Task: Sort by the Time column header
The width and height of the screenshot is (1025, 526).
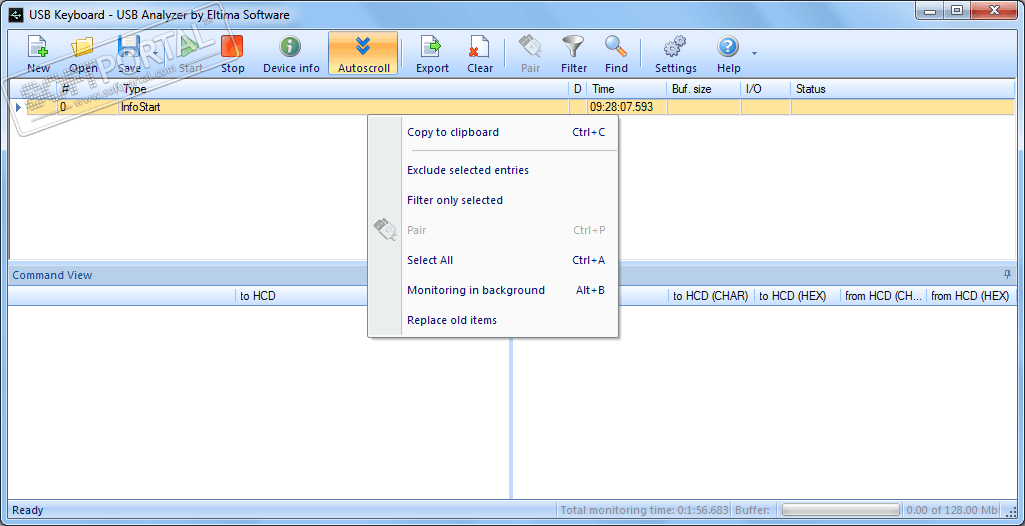Action: point(626,89)
